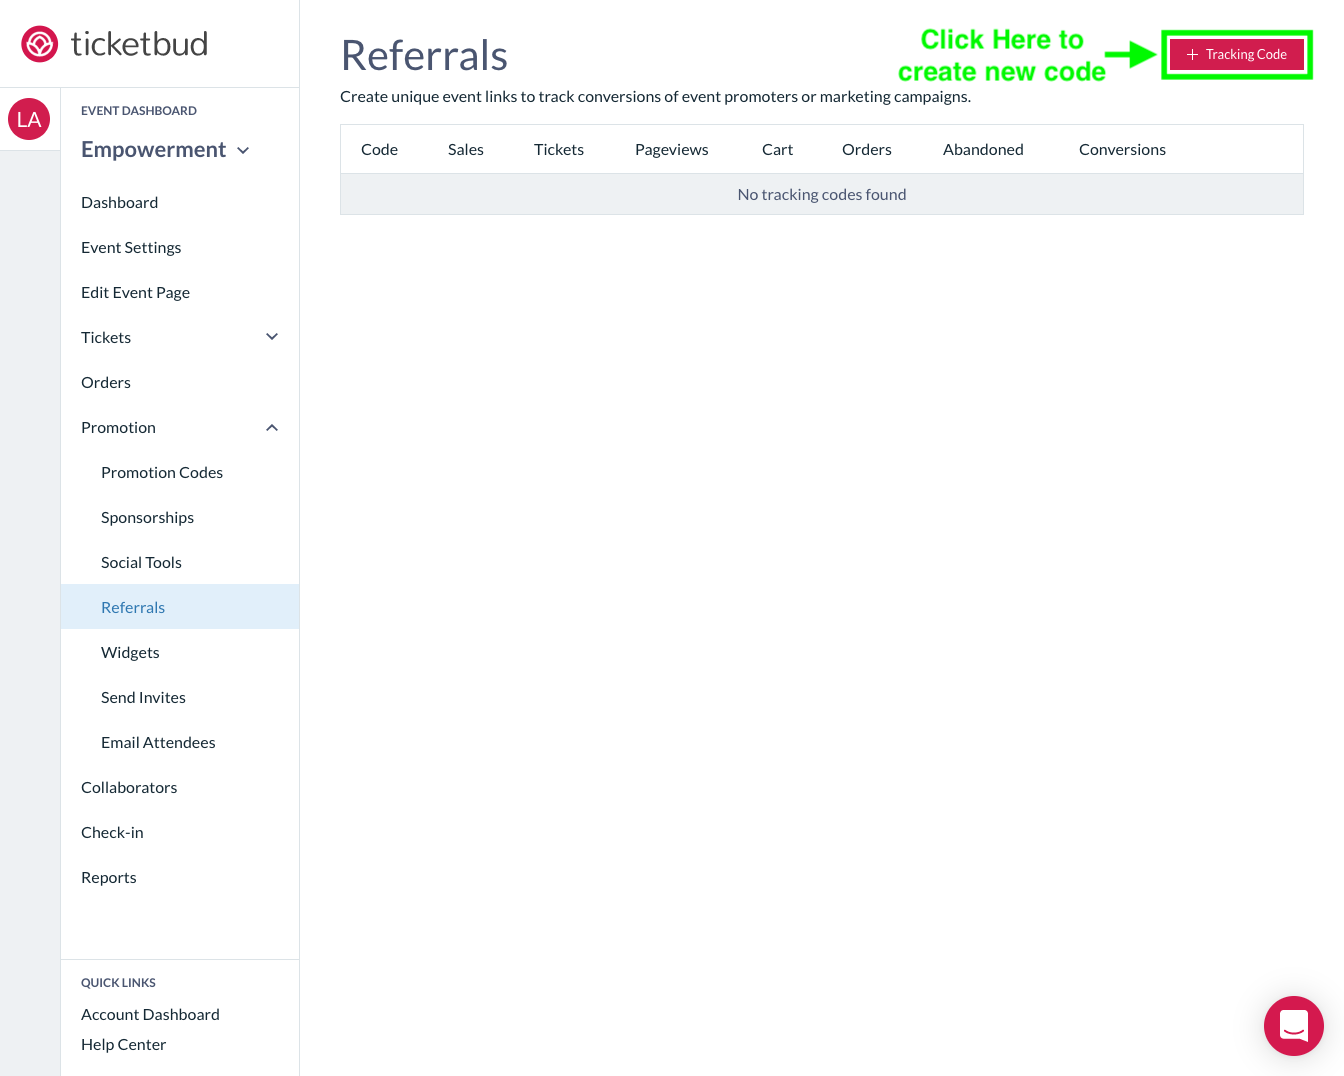This screenshot has height=1076, width=1344.
Task: Expand the Tickets submenu chevron
Action: [x=272, y=337]
